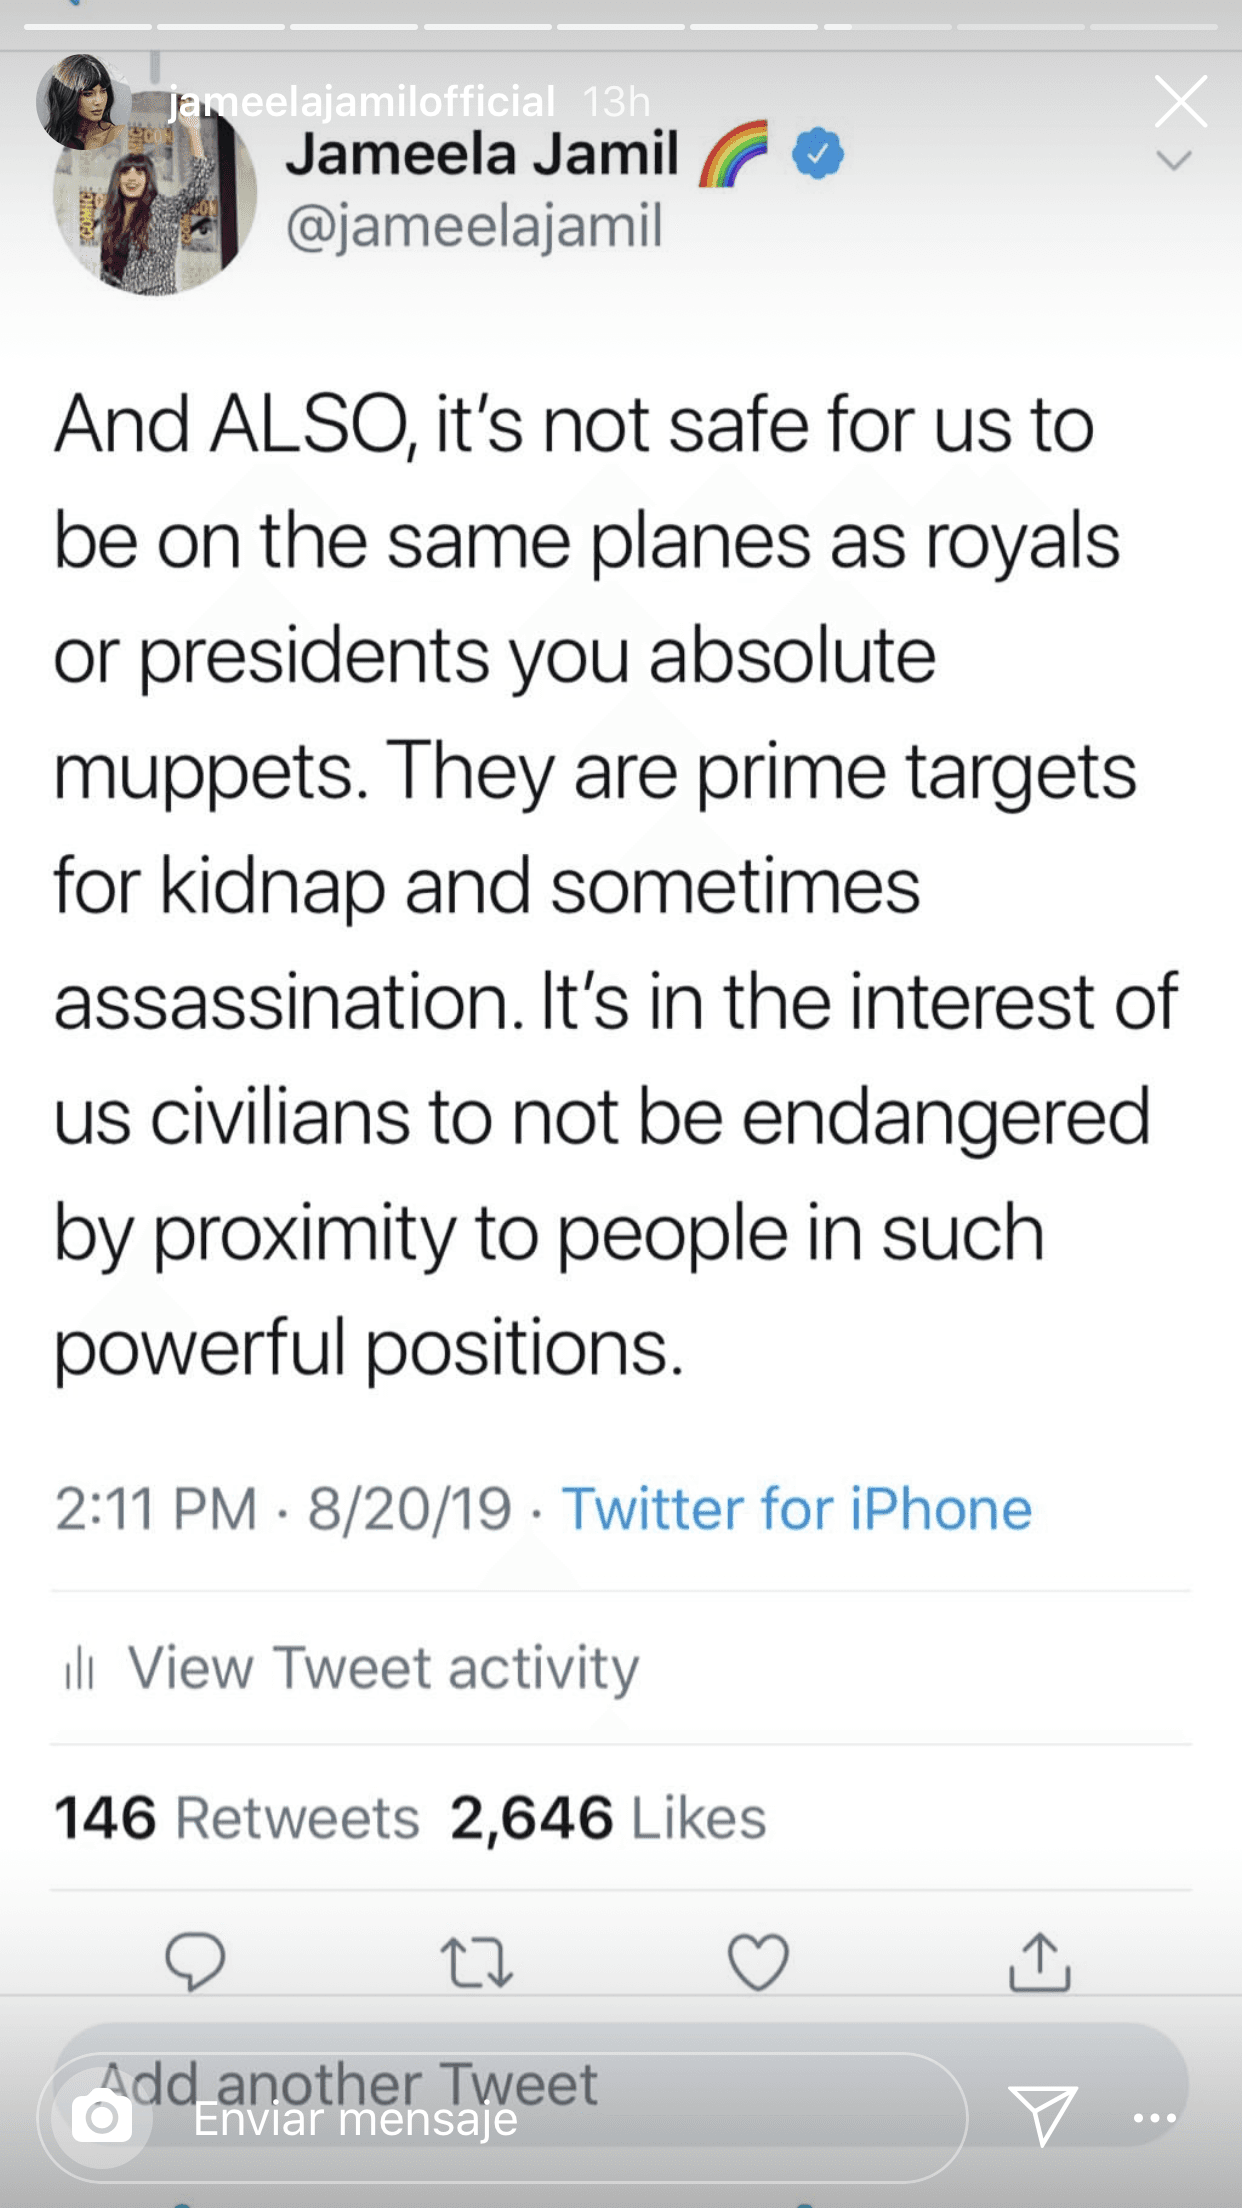Image resolution: width=1242 pixels, height=2208 pixels.
Task: Open the story camera icon
Action: coord(101,2116)
